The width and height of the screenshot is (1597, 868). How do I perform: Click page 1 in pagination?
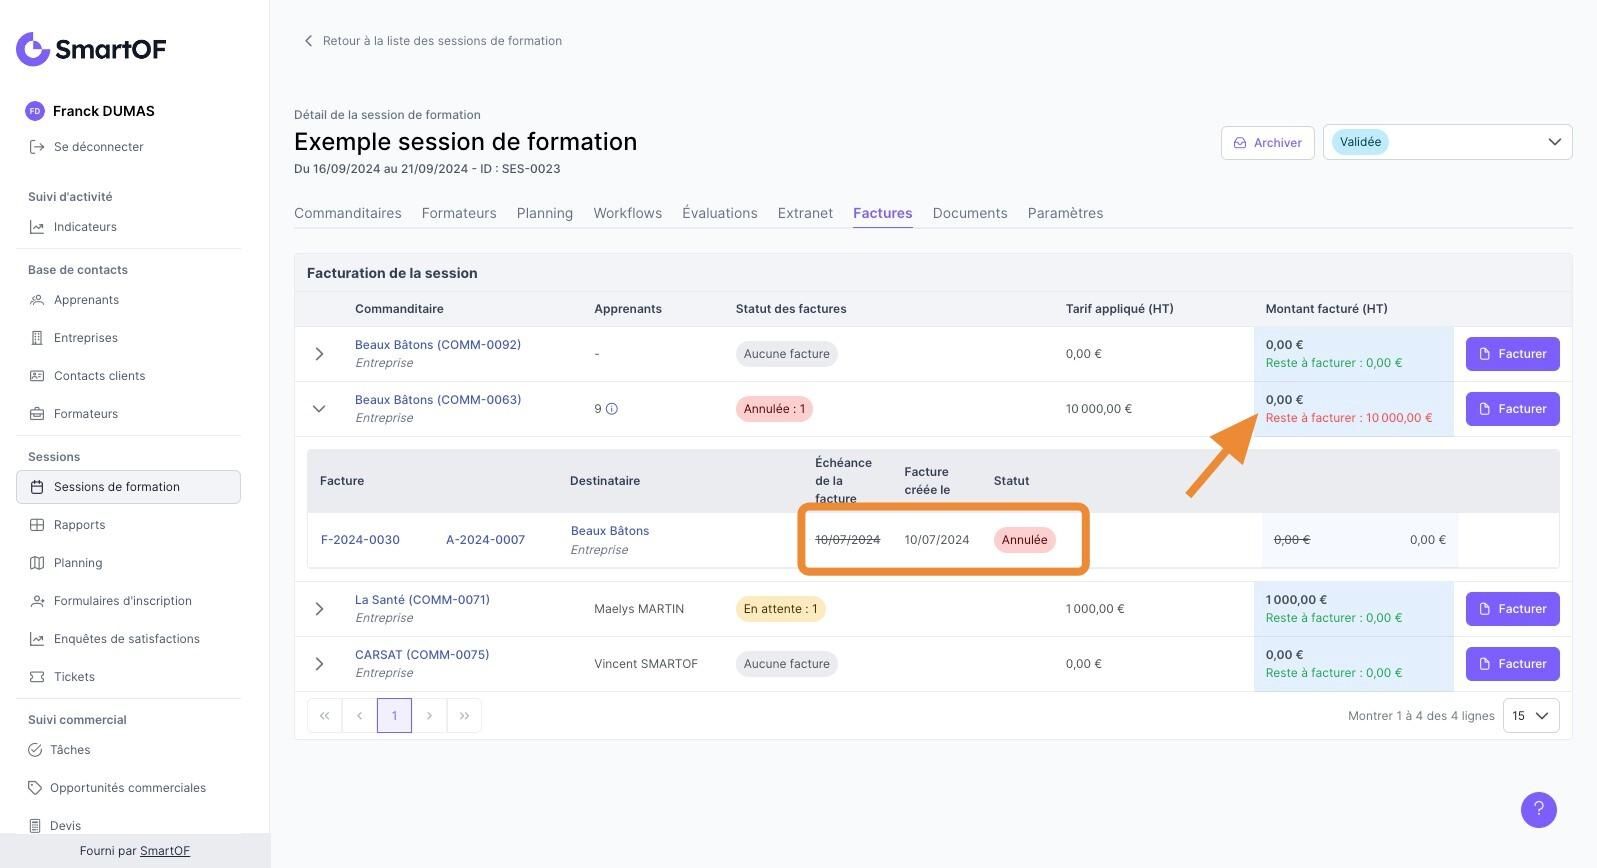point(394,716)
